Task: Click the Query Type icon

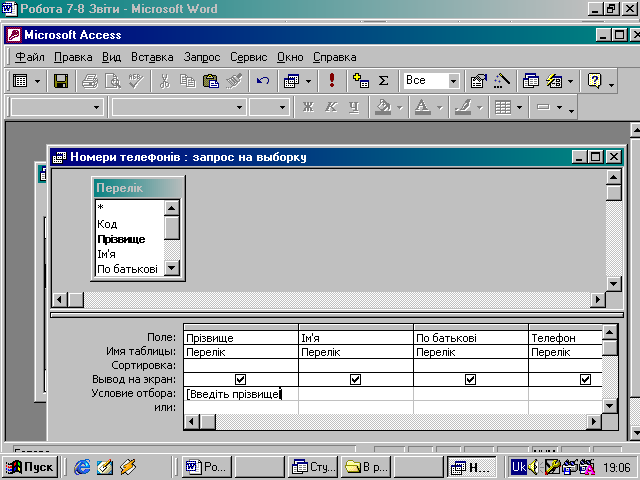Action: 291,81
